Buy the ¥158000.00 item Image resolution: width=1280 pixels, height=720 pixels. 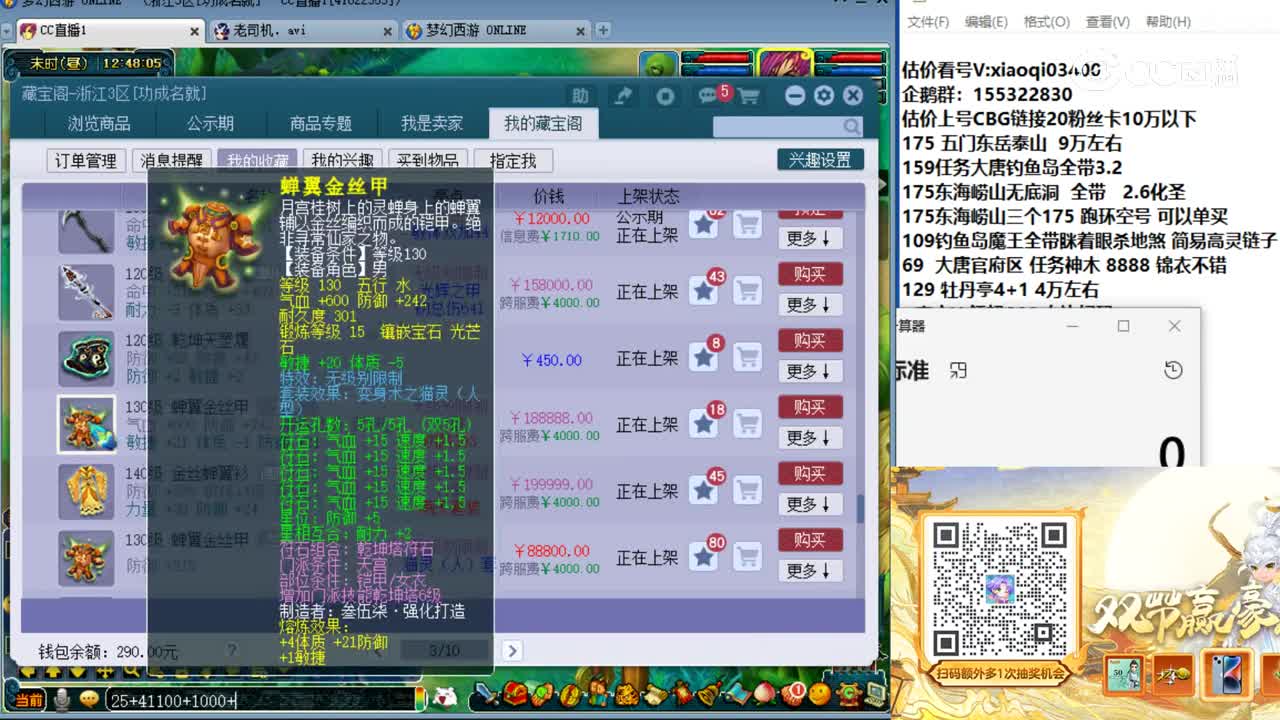tap(810, 274)
